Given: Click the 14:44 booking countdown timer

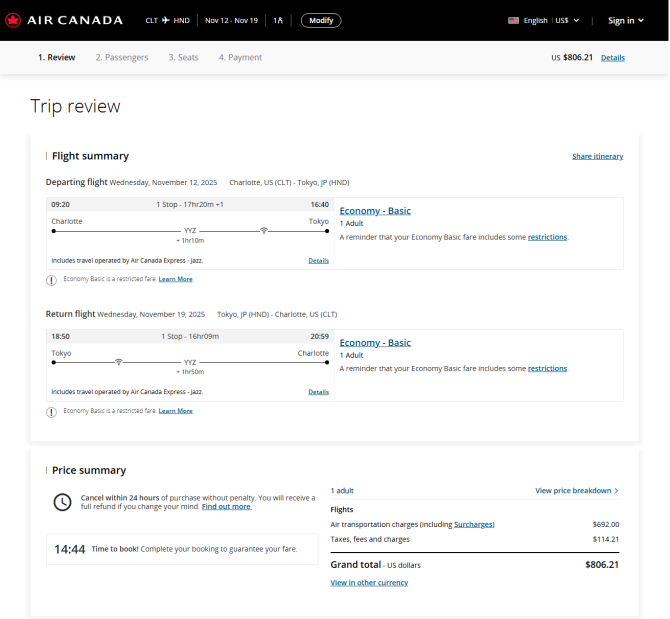Looking at the screenshot, I should tap(70, 549).
